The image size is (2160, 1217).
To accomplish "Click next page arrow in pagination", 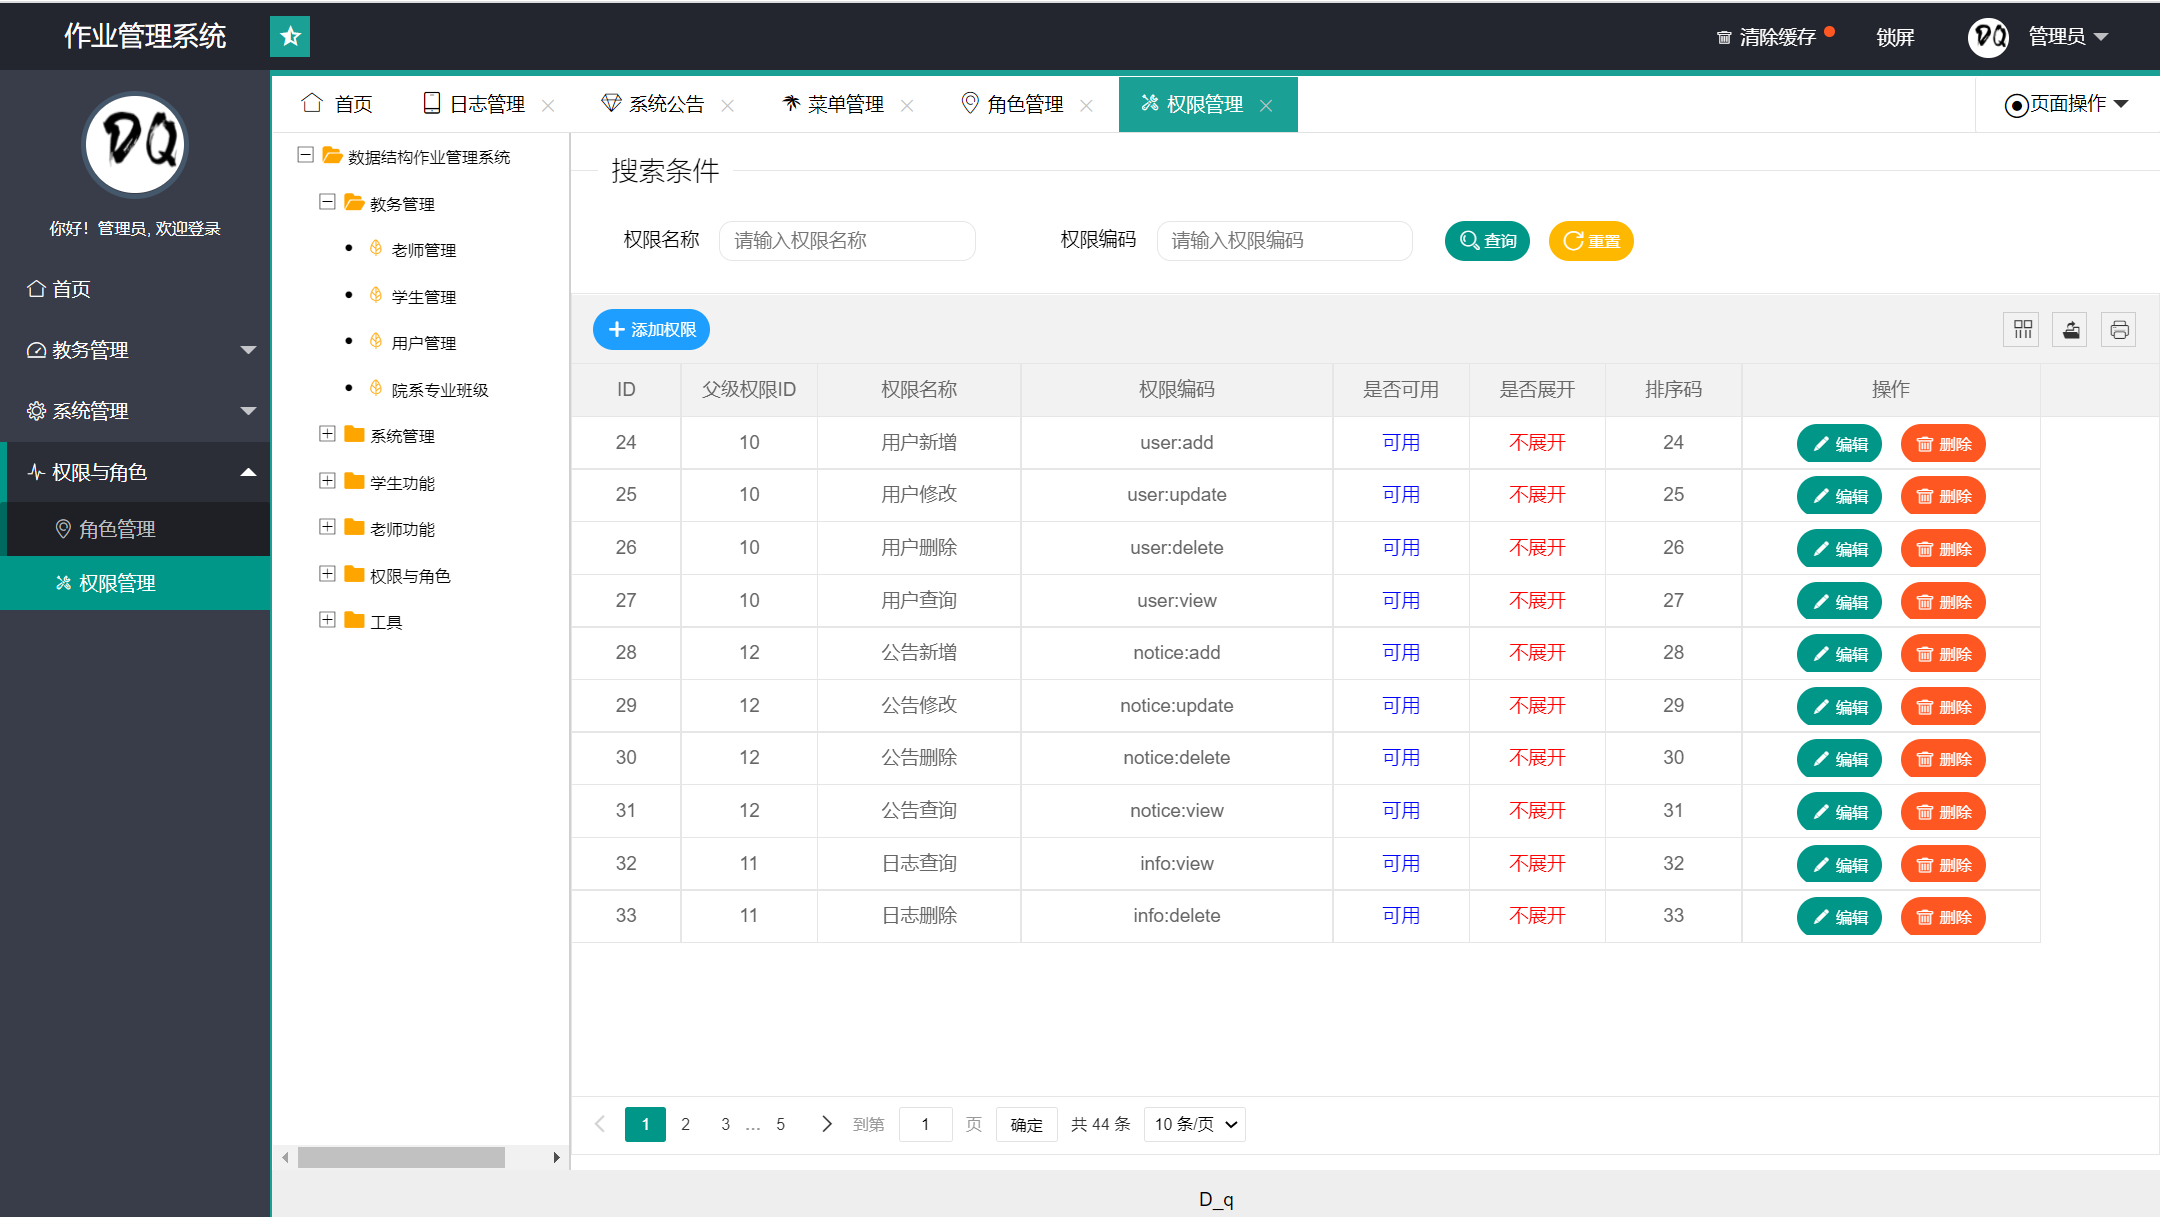I will (826, 1124).
